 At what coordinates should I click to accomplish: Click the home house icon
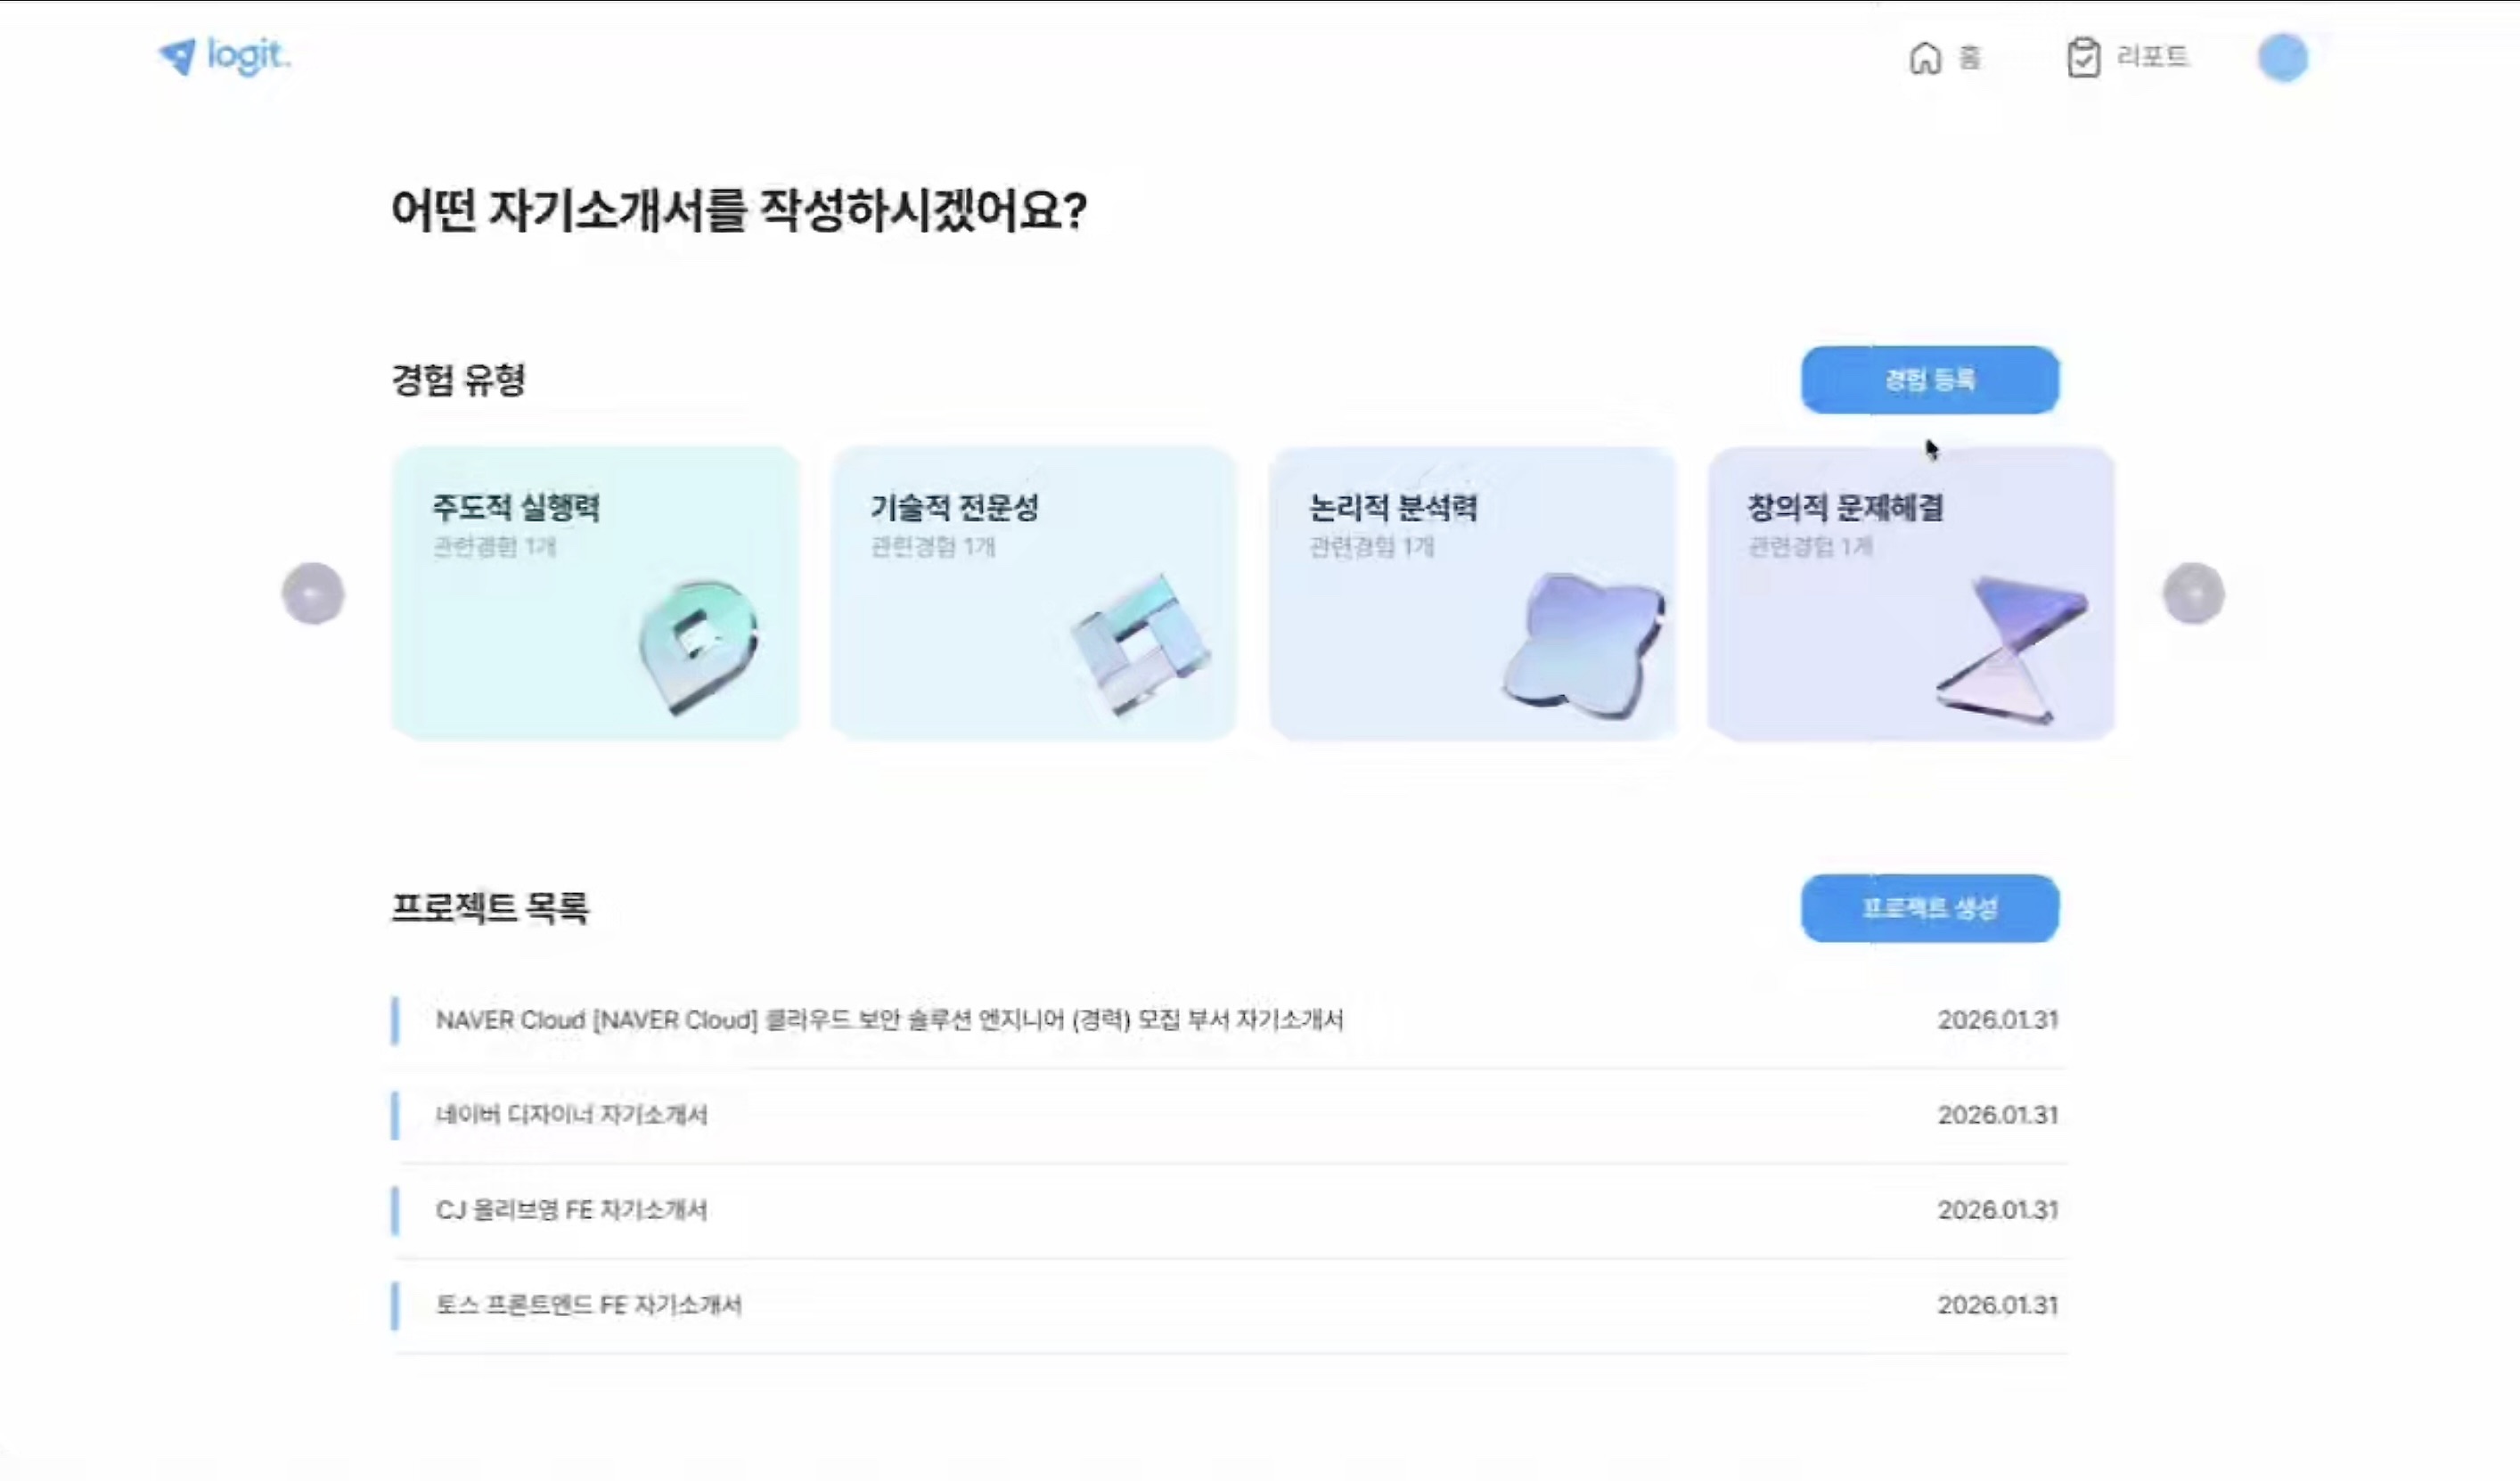pos(1924,58)
